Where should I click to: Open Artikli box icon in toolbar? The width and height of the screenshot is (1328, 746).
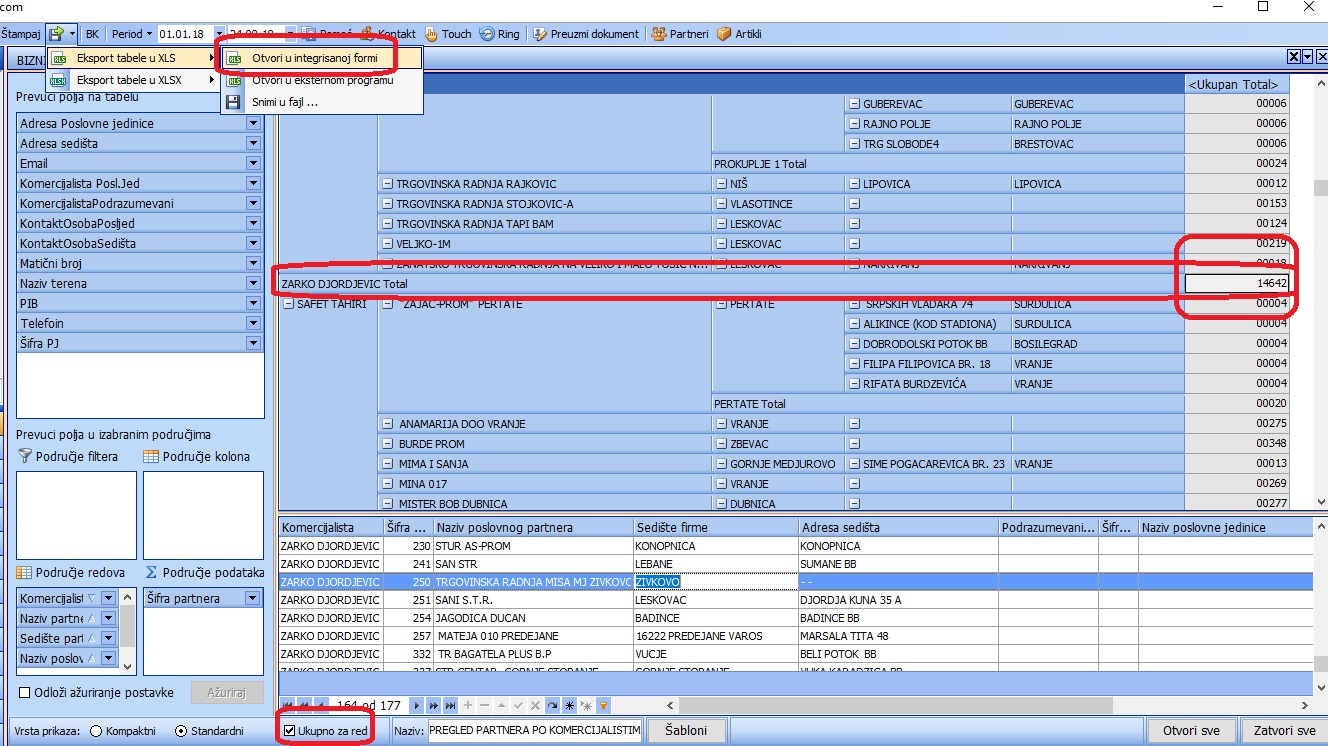[724, 34]
